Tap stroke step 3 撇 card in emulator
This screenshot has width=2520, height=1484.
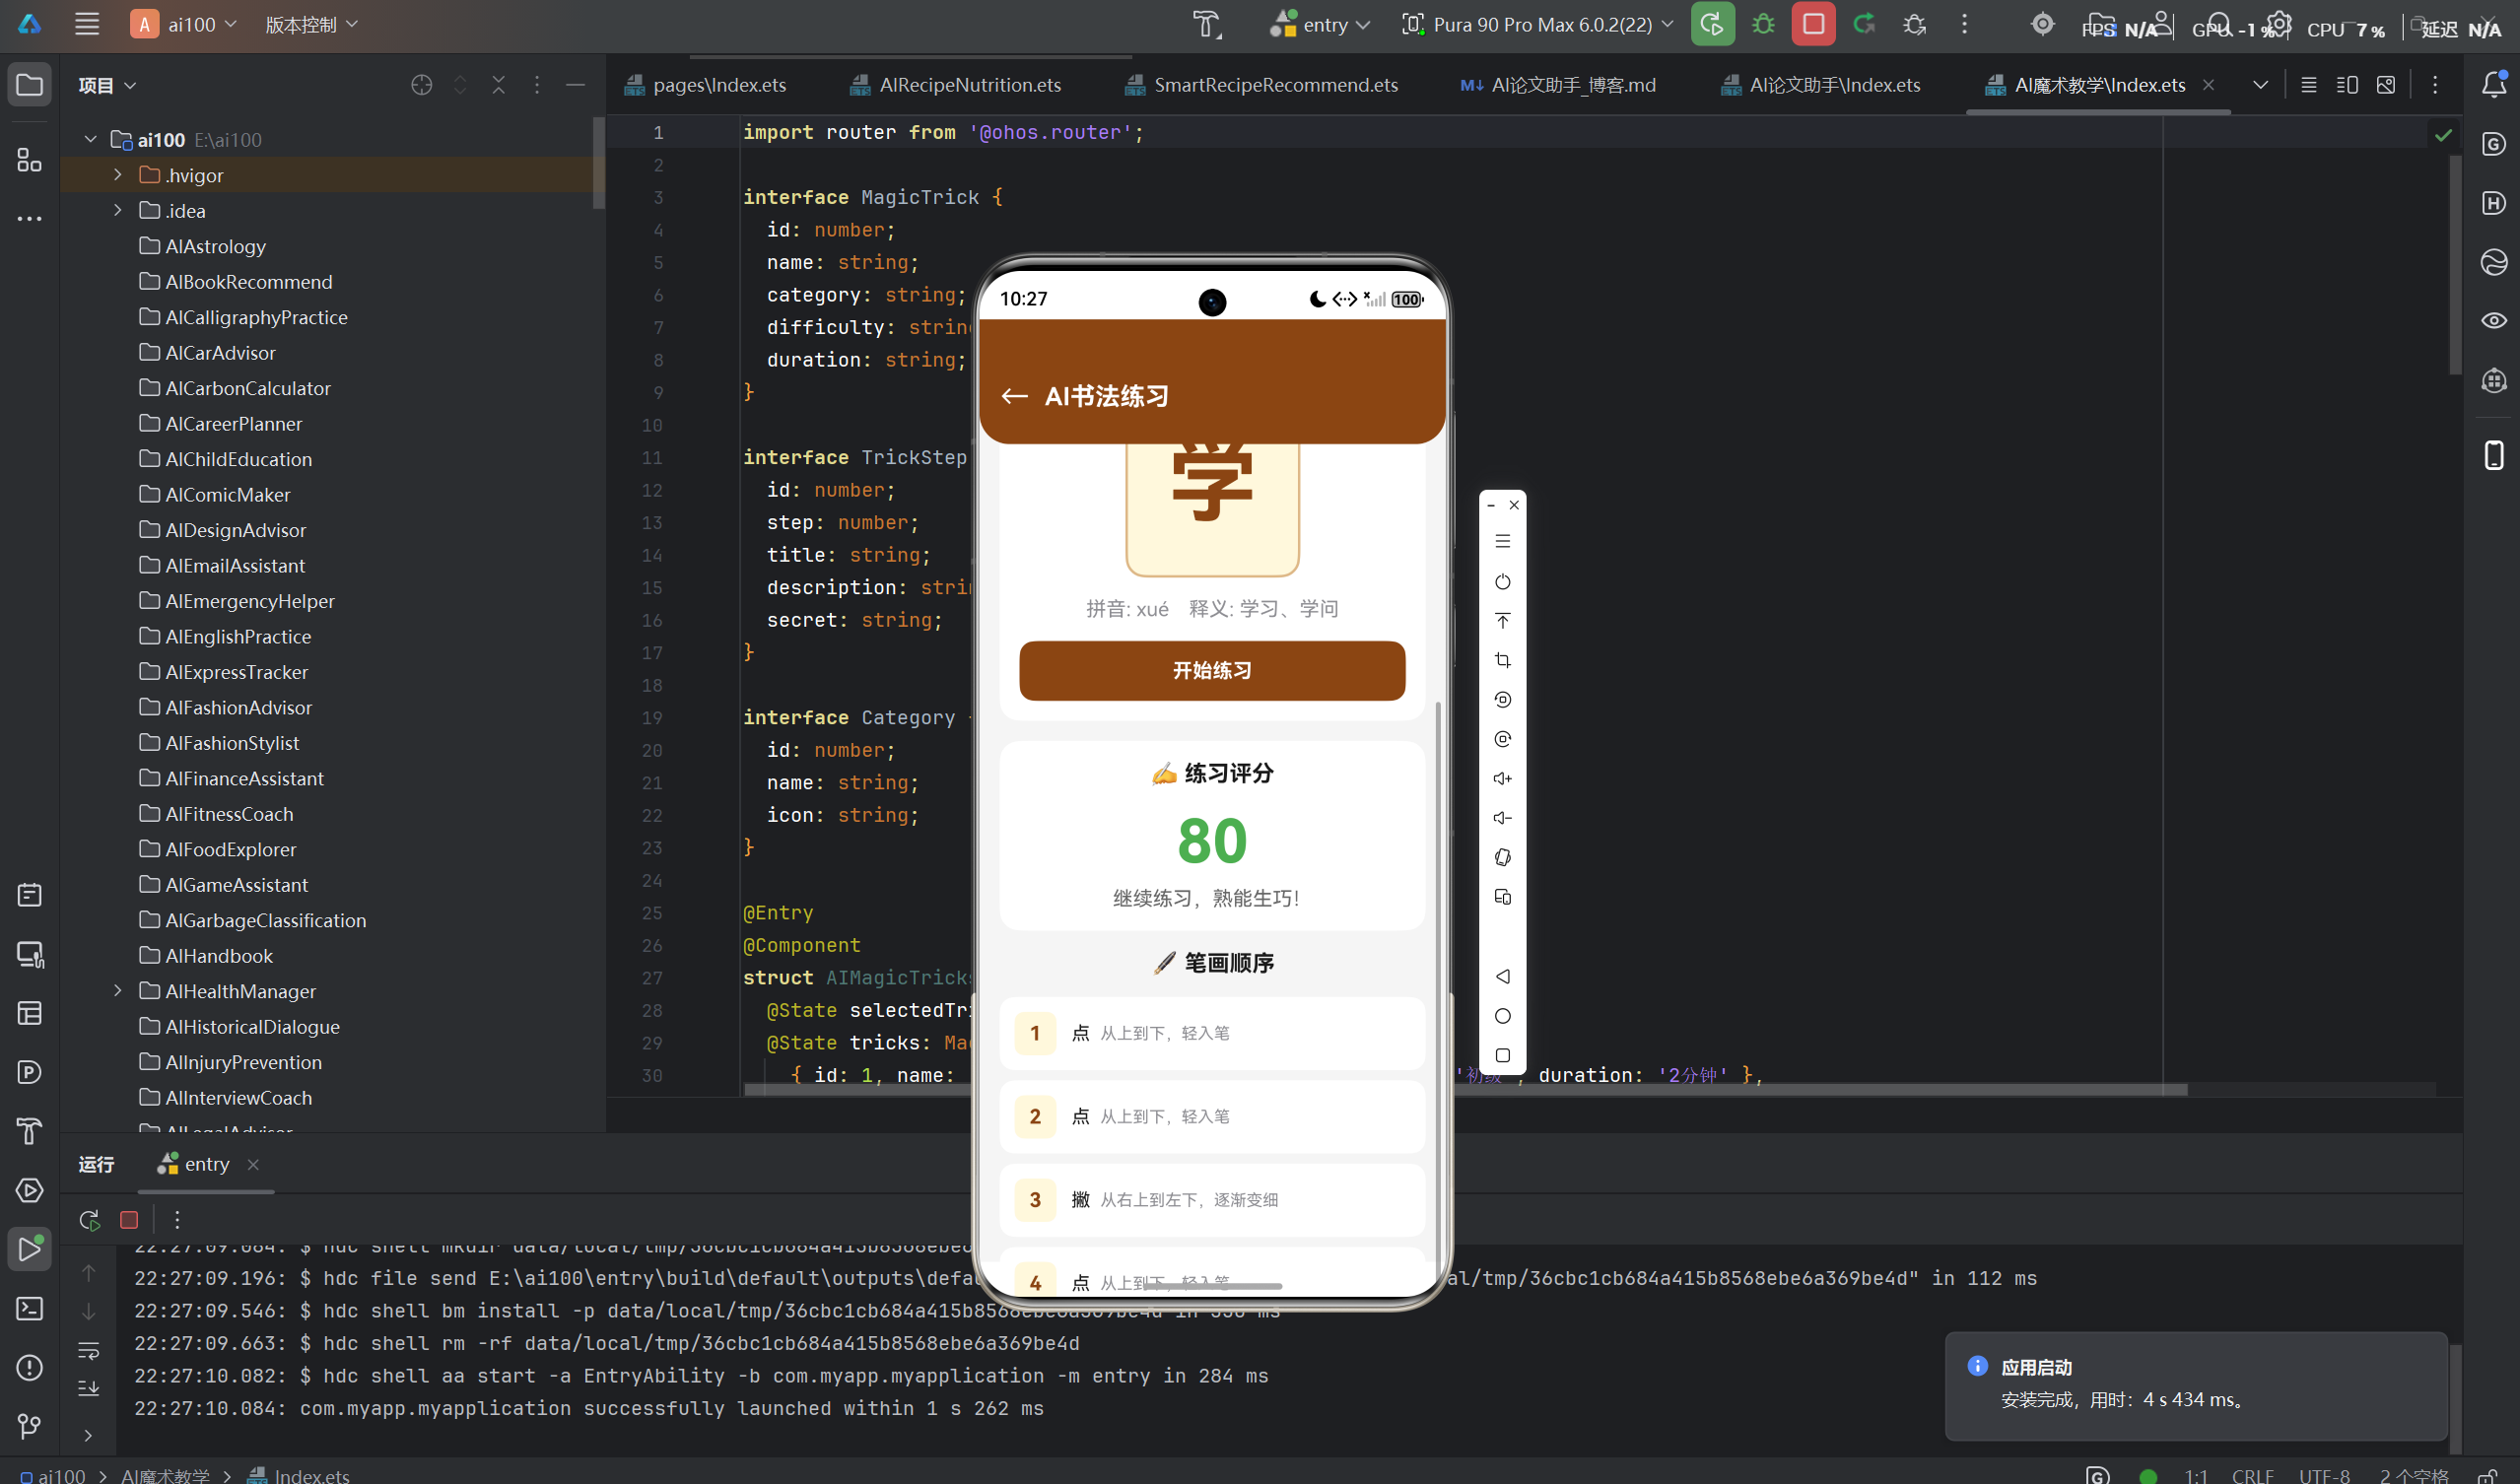click(x=1212, y=1199)
